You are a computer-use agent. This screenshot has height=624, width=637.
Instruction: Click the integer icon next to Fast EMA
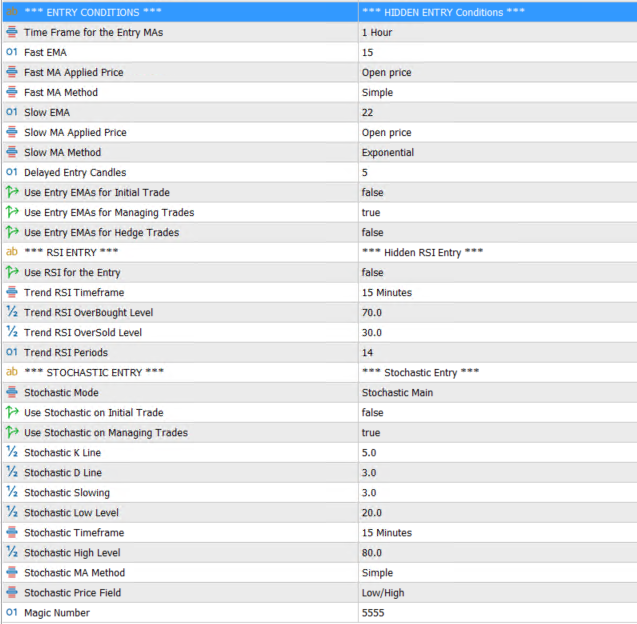pos(12,52)
